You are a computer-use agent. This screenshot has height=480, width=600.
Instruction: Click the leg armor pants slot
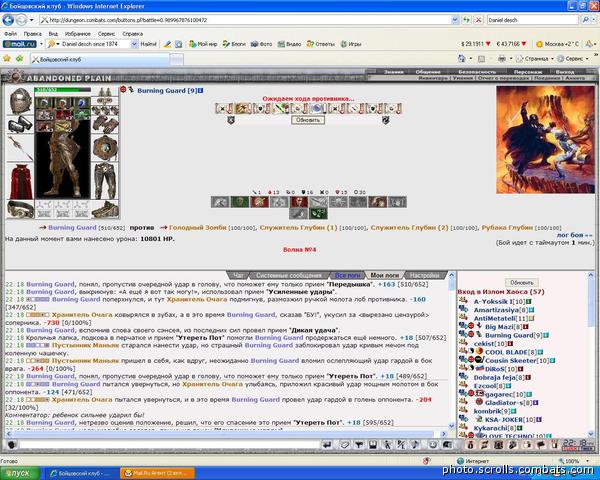coord(105,181)
